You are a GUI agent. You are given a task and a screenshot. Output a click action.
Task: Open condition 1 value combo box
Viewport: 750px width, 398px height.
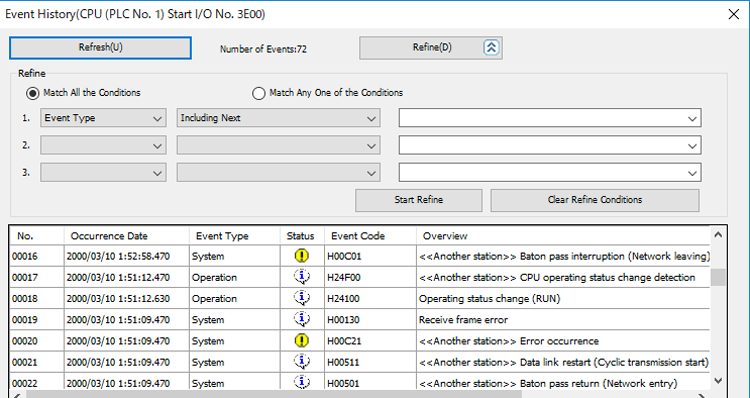pos(550,118)
